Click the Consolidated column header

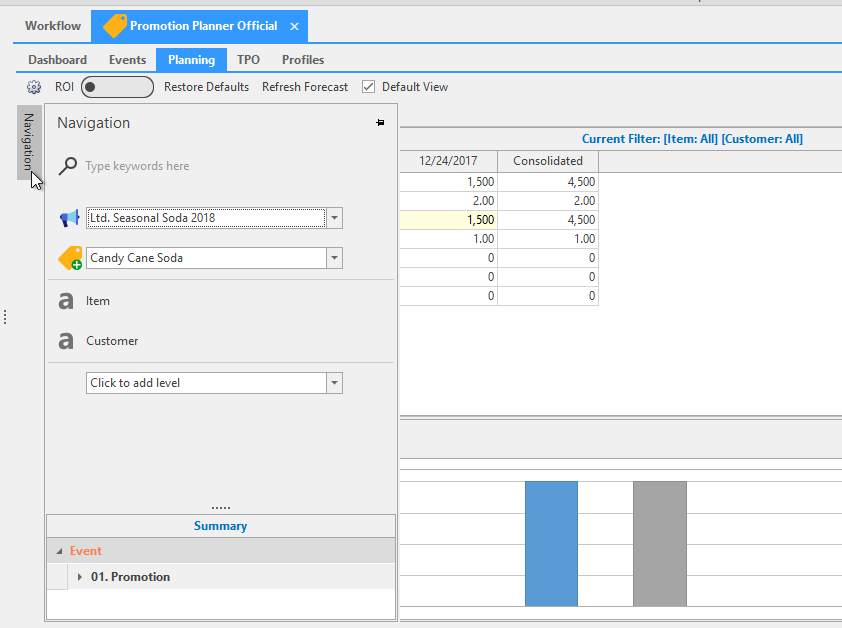[548, 161]
